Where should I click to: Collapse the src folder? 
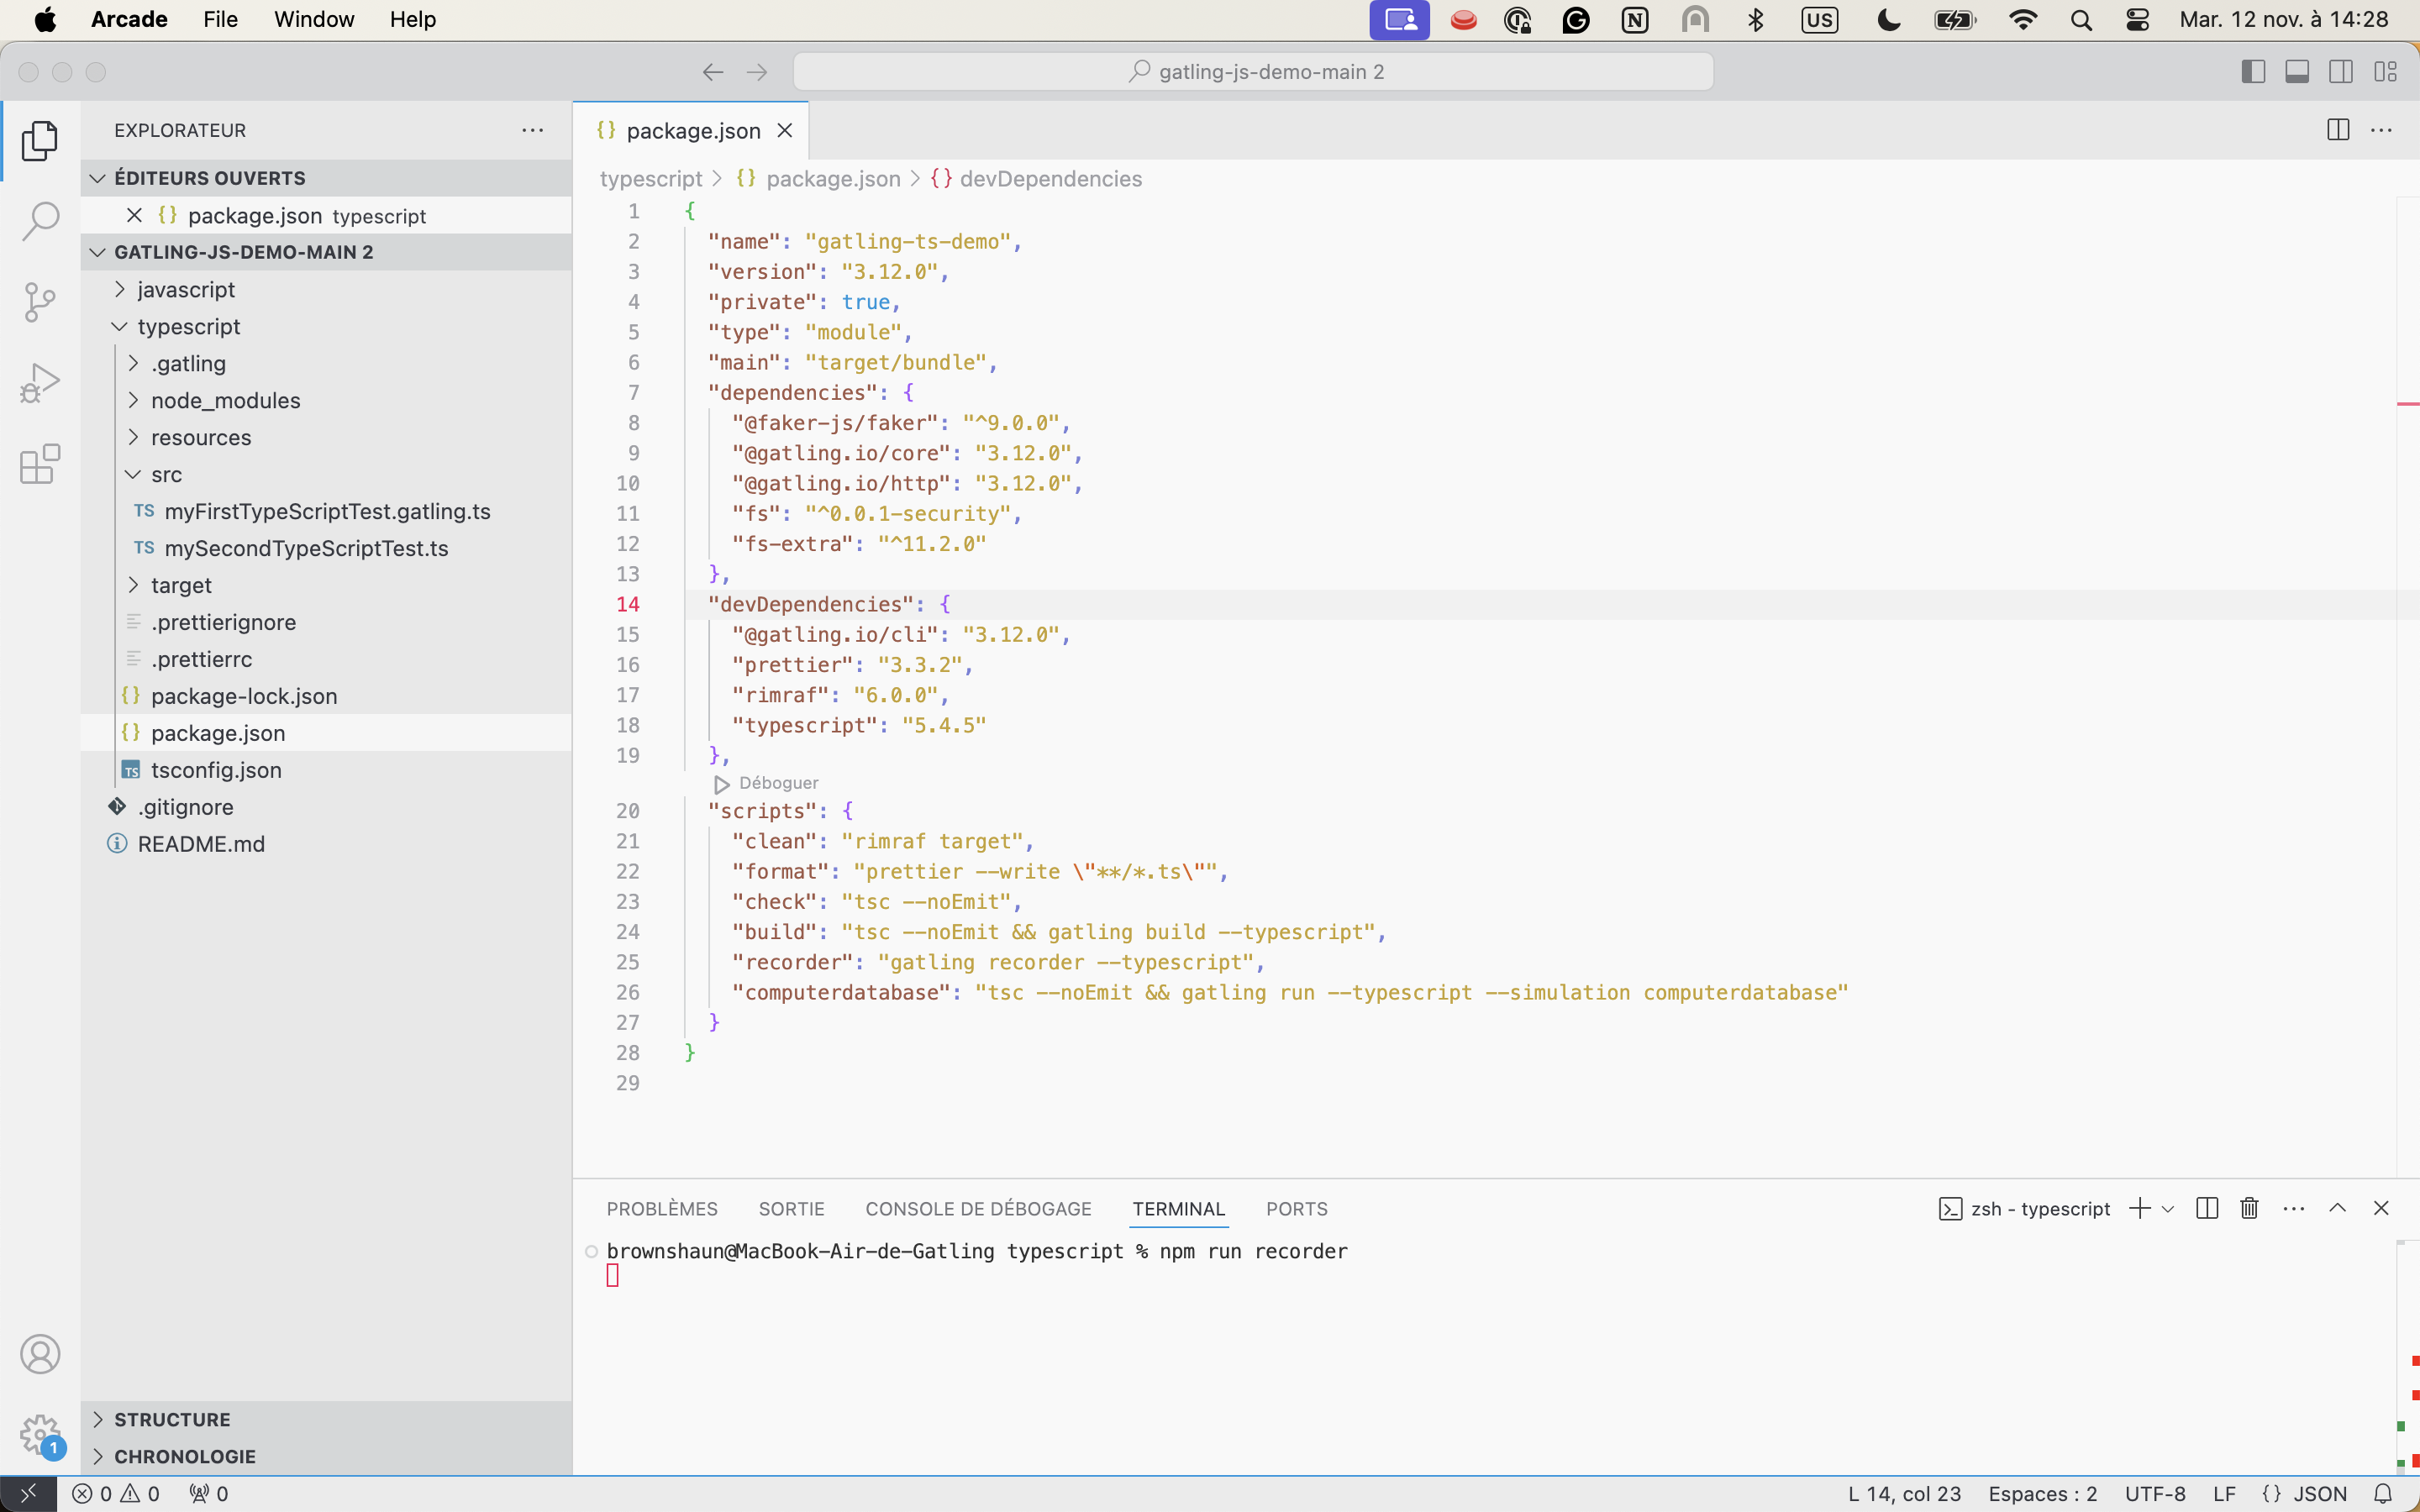tap(326, 474)
